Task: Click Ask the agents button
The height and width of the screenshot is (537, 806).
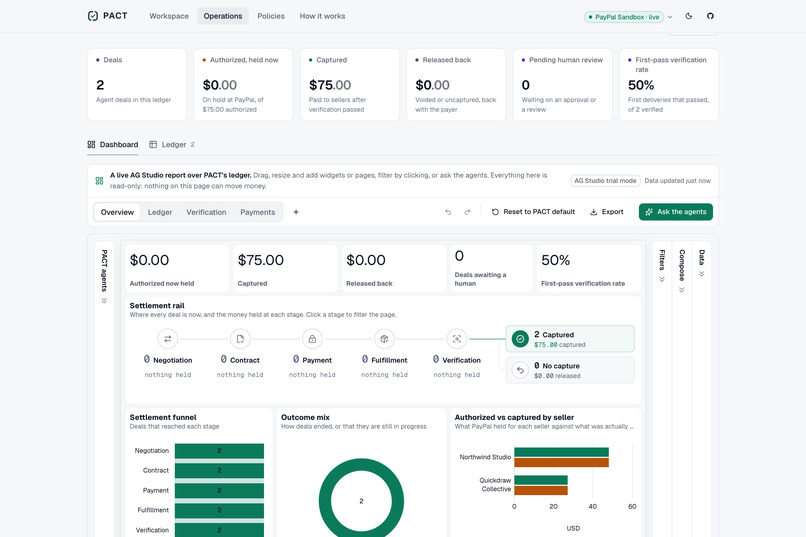Action: pyautogui.click(x=676, y=212)
